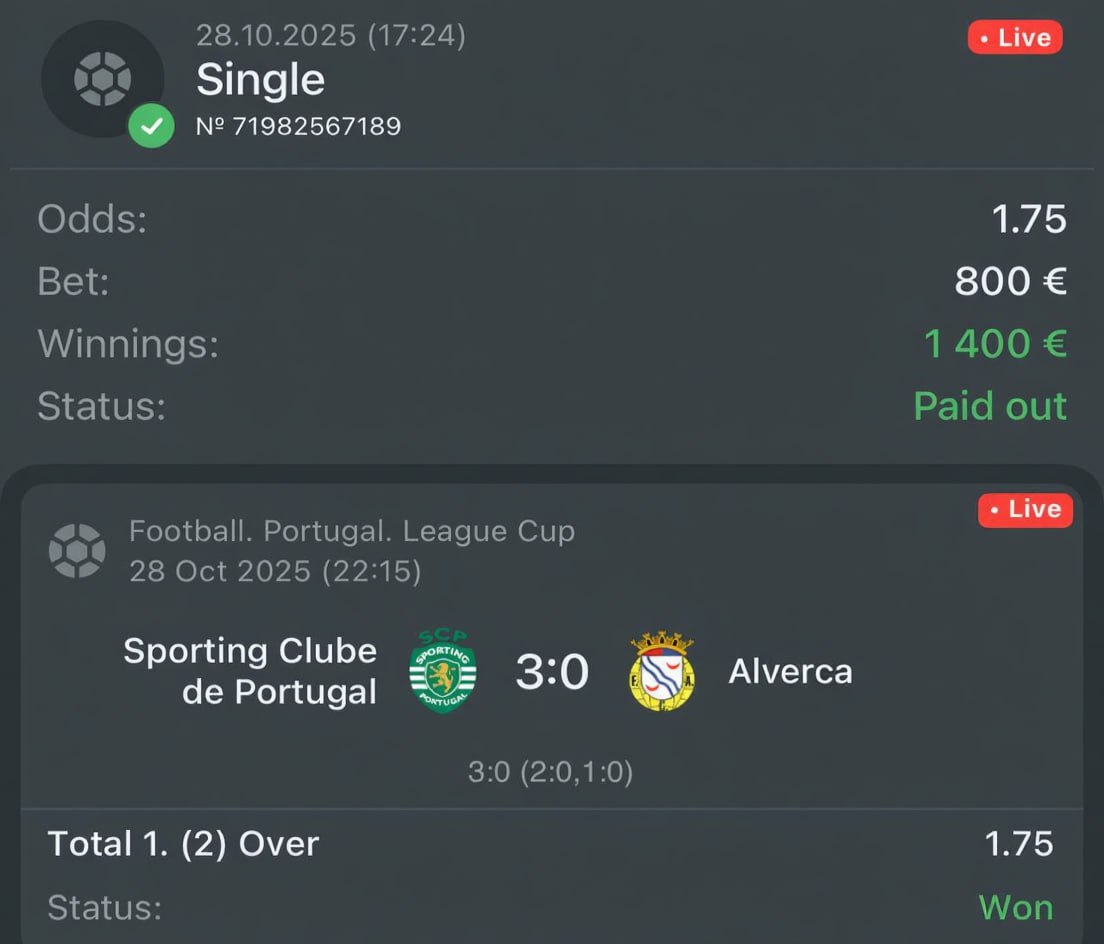Image resolution: width=1104 pixels, height=944 pixels.
Task: Click the top Live badge
Action: [x=1015, y=38]
